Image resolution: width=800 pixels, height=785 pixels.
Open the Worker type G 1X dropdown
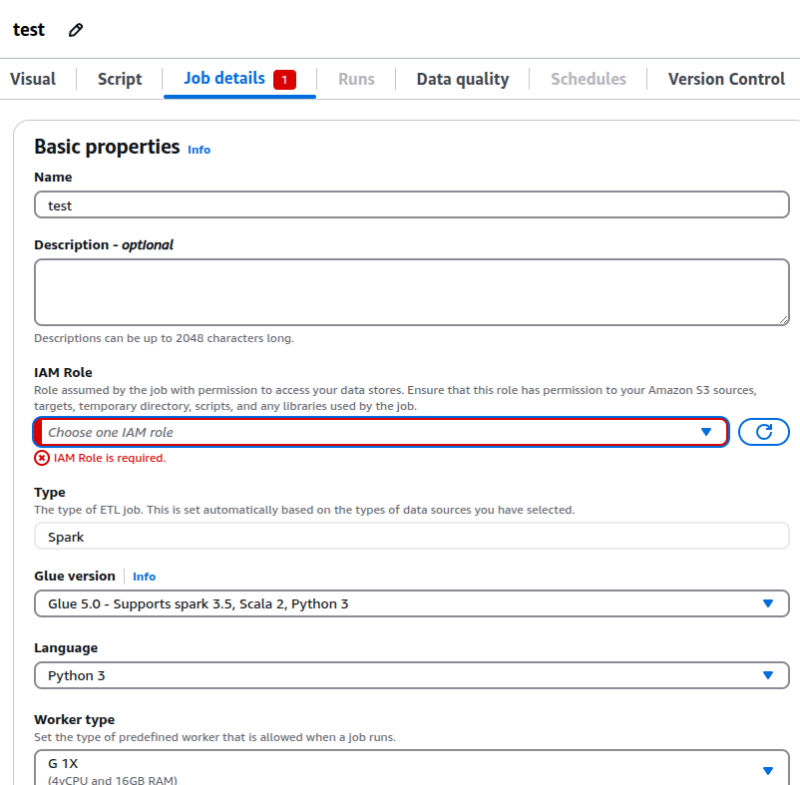pos(411,770)
